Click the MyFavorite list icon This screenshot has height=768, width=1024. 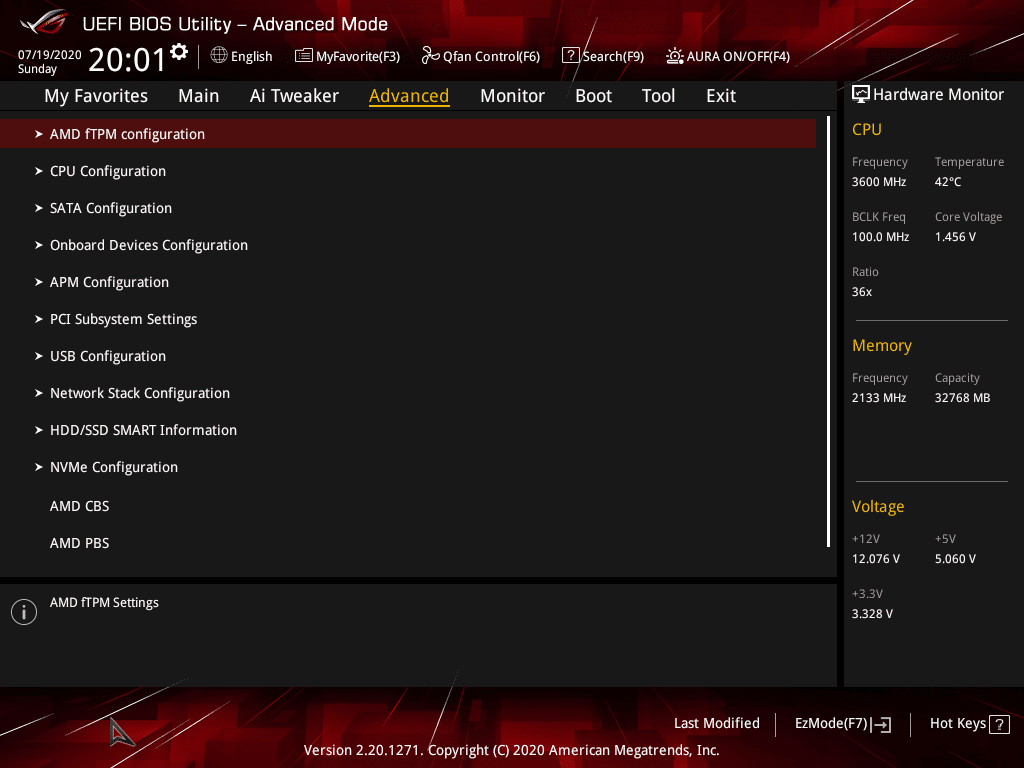point(304,56)
